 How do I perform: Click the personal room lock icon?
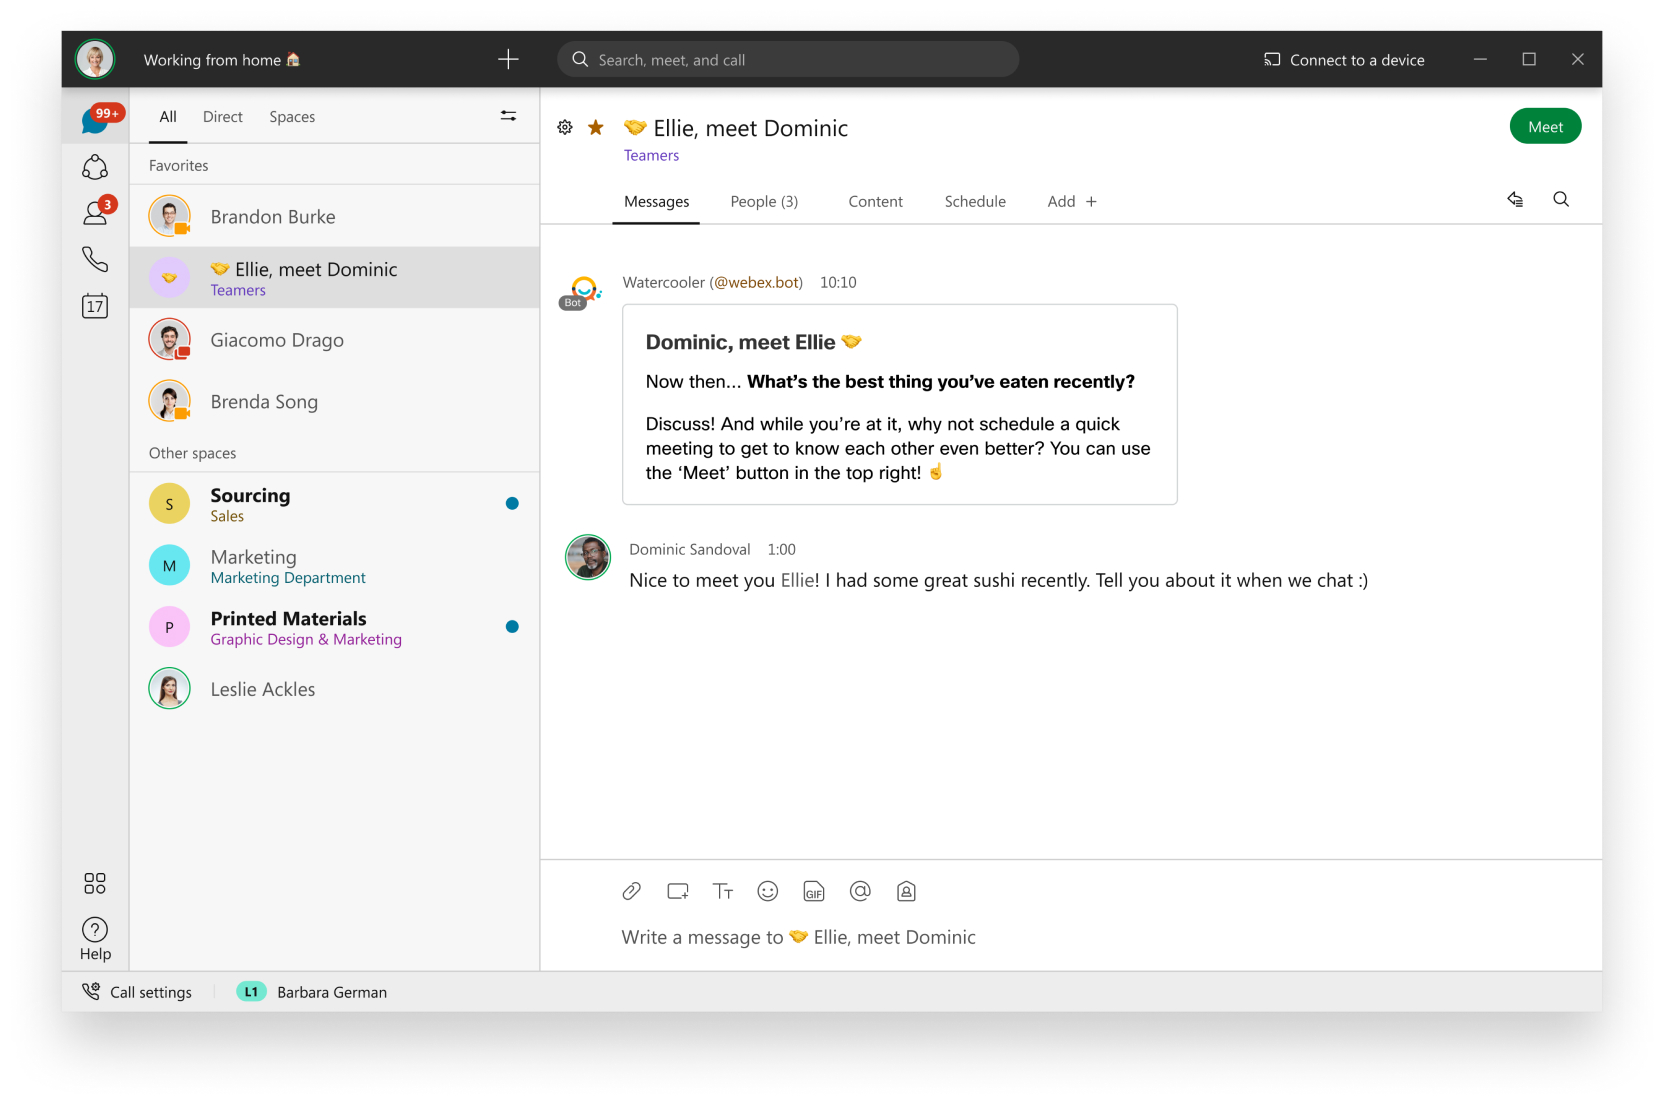(906, 891)
